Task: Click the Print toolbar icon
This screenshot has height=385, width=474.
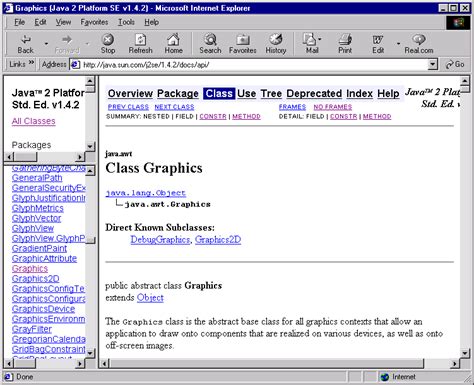Action: pos(345,44)
